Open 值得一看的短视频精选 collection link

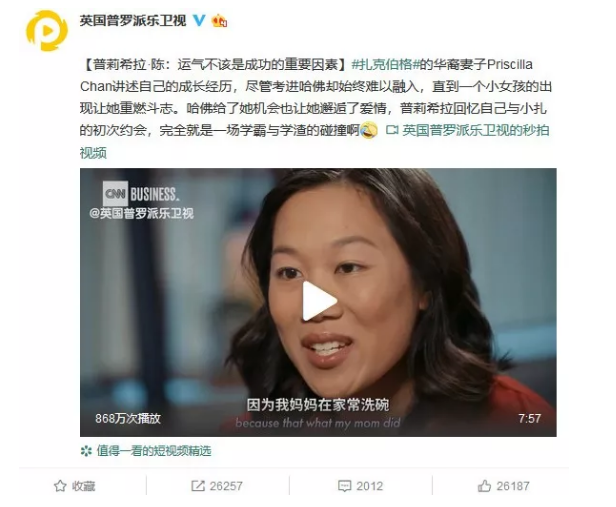[x=154, y=451]
